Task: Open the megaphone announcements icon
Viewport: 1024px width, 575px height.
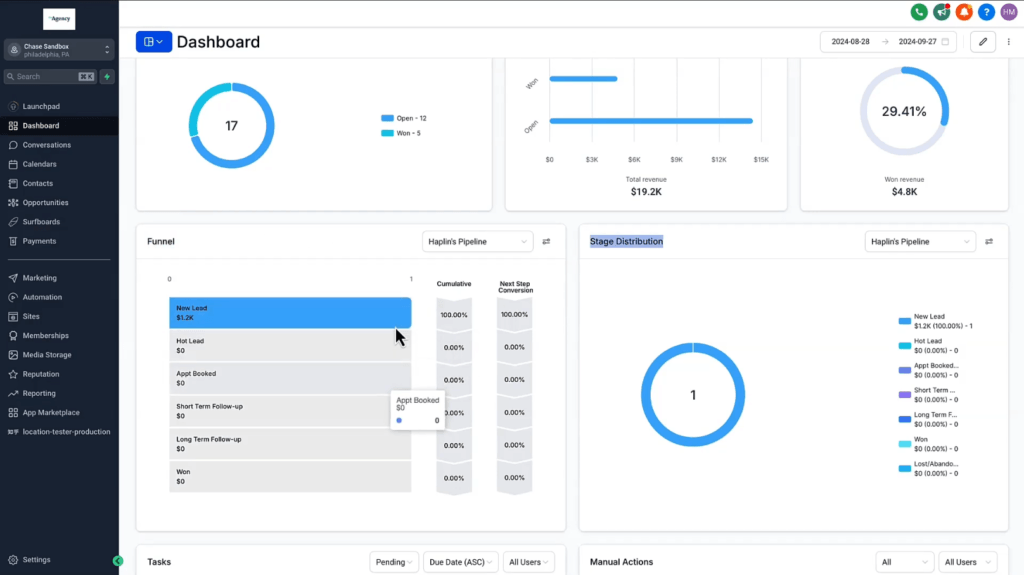Action: pos(941,12)
